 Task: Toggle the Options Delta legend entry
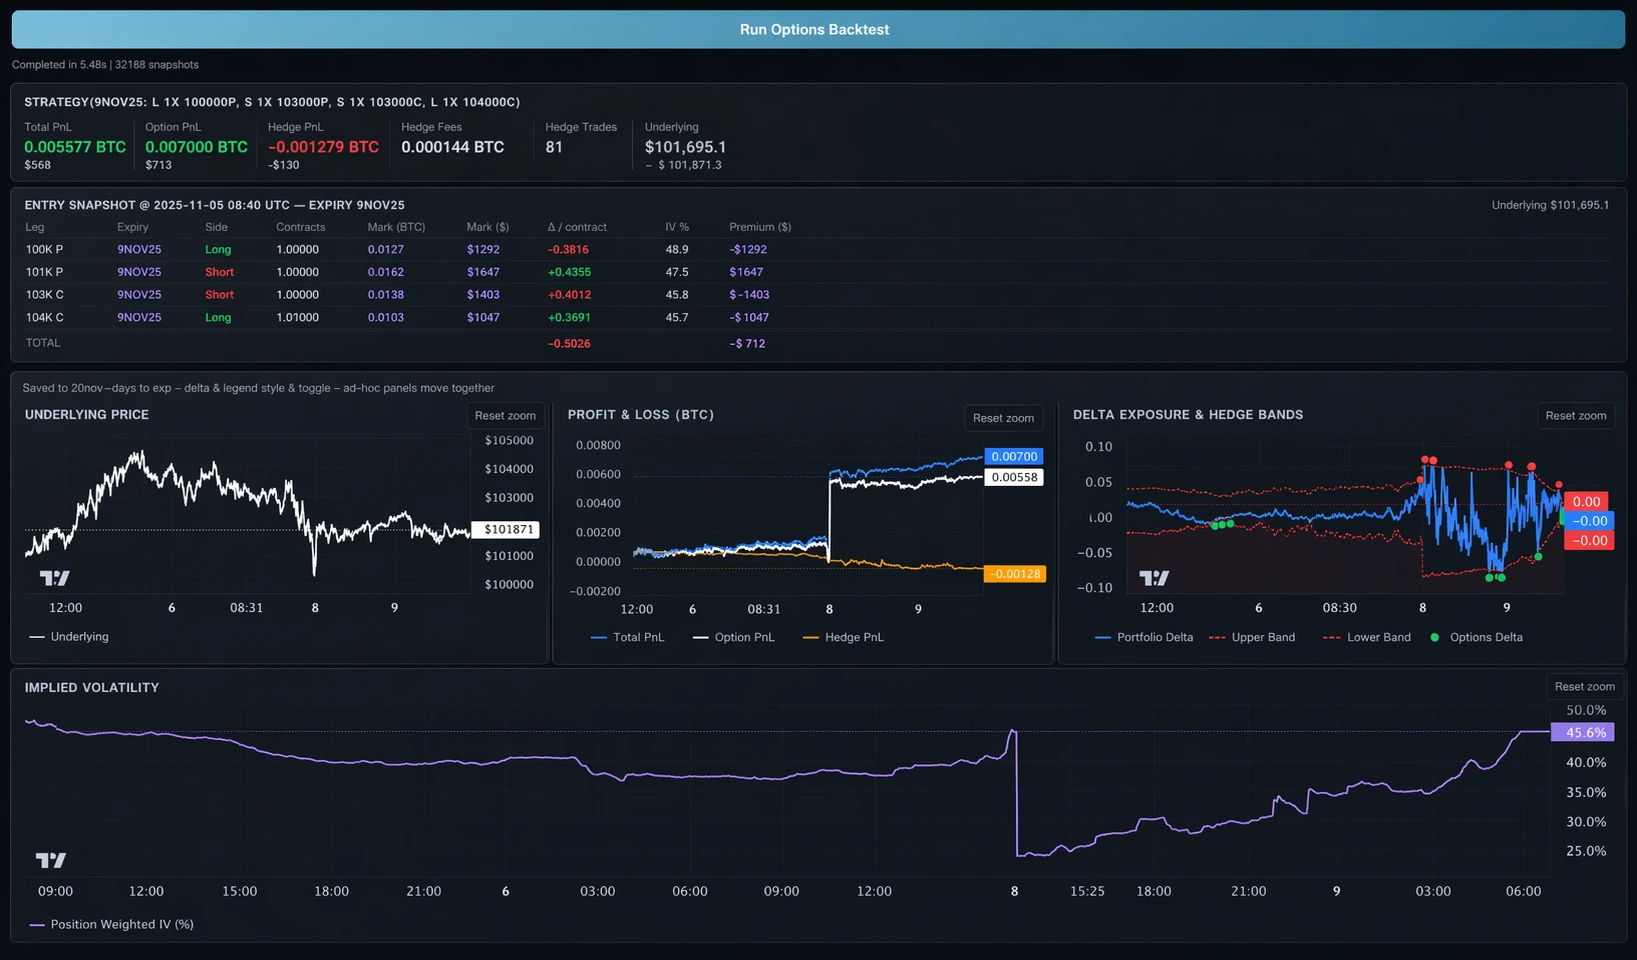click(1476, 637)
